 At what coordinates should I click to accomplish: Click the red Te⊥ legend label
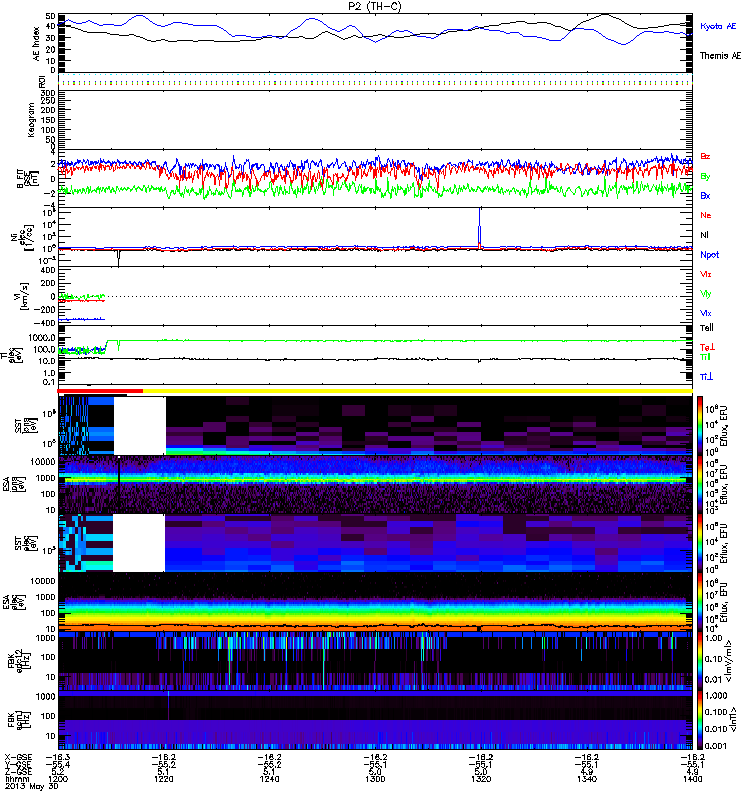point(707,347)
